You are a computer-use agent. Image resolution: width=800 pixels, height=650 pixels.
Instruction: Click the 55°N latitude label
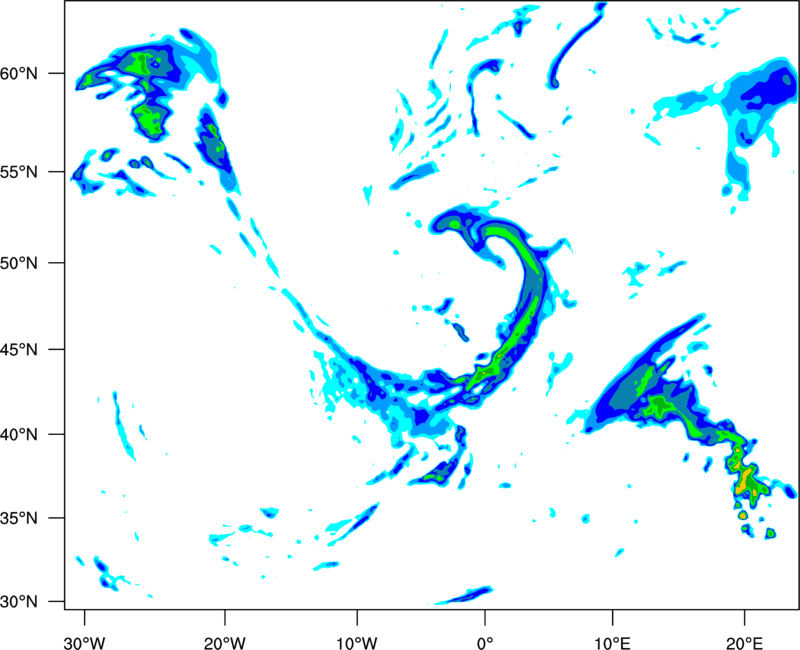(19, 172)
